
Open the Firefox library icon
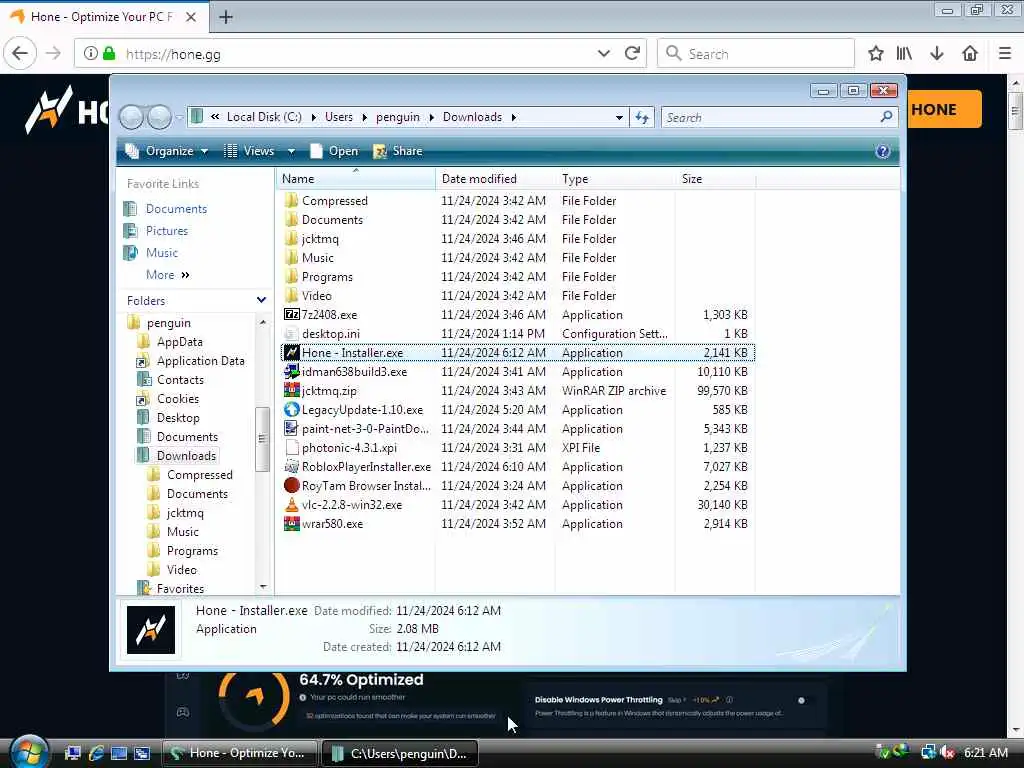904,54
